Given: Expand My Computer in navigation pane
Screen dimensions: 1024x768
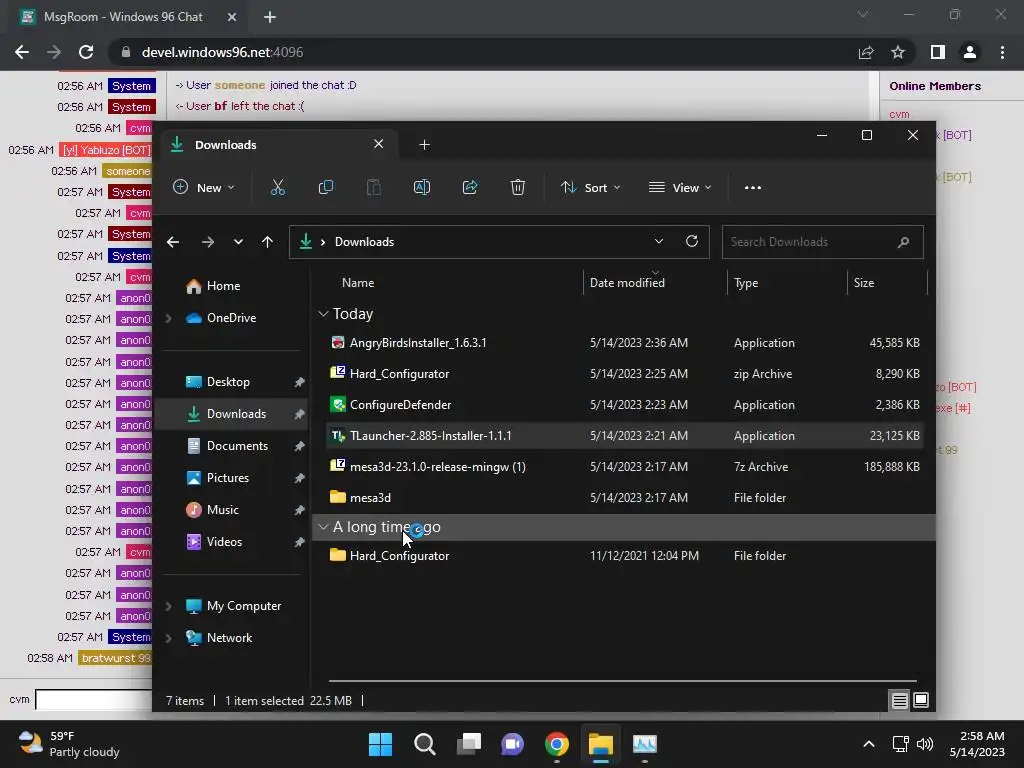Looking at the screenshot, I should point(168,606).
